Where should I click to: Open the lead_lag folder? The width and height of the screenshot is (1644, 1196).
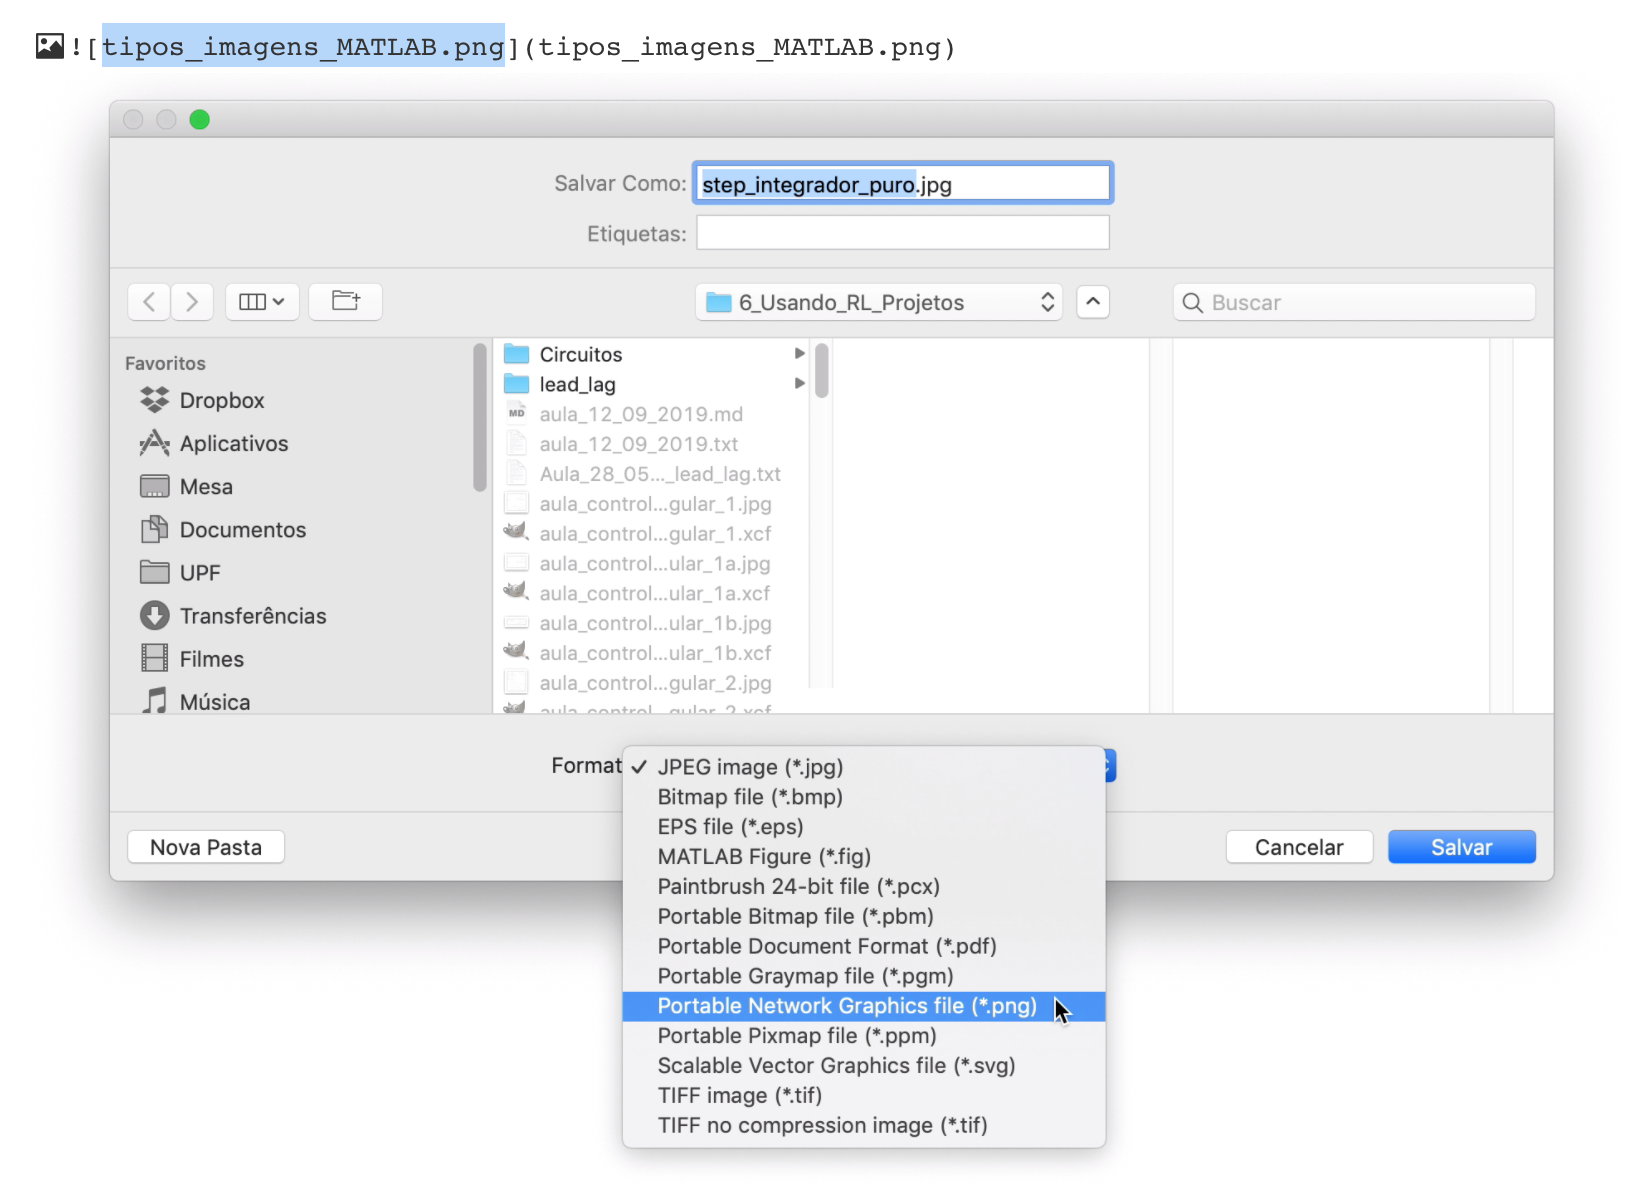[x=578, y=384]
